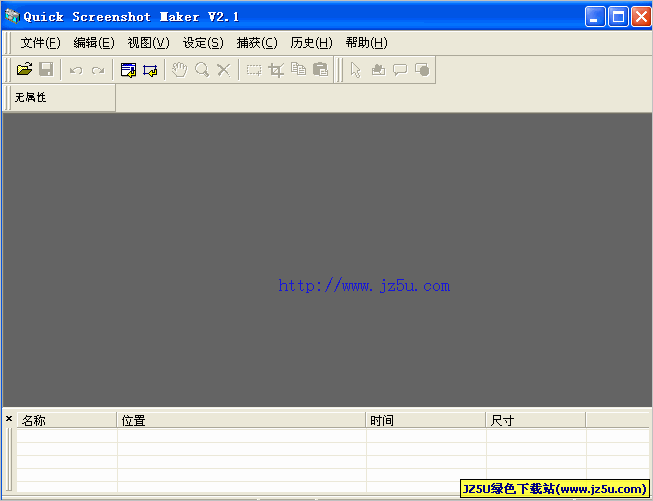This screenshot has width=653, height=501.
Task: Click the X delete icon in toolbar
Action: [224, 70]
